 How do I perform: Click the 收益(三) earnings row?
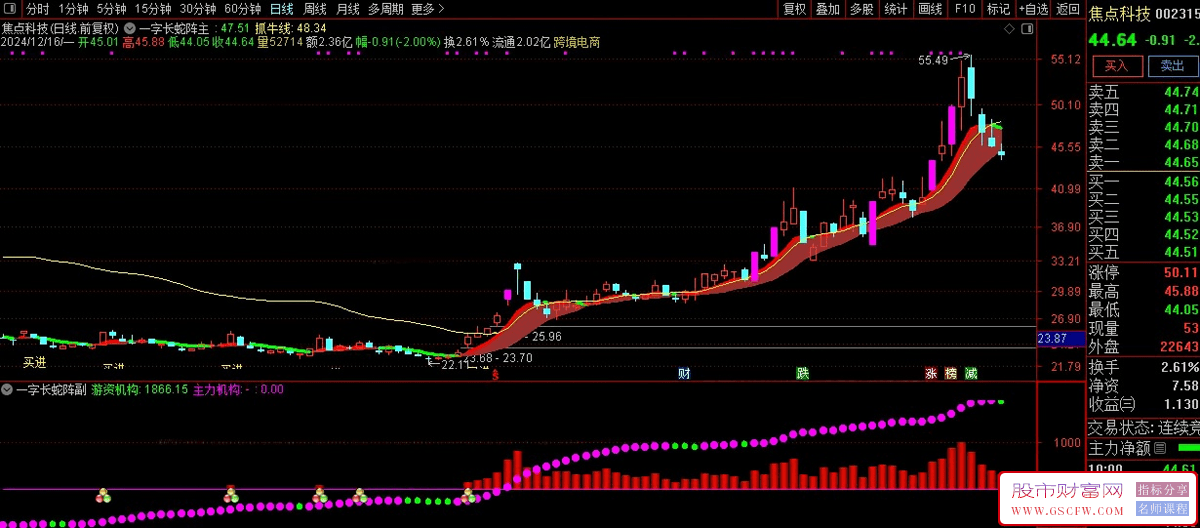pyautogui.click(x=1144, y=404)
